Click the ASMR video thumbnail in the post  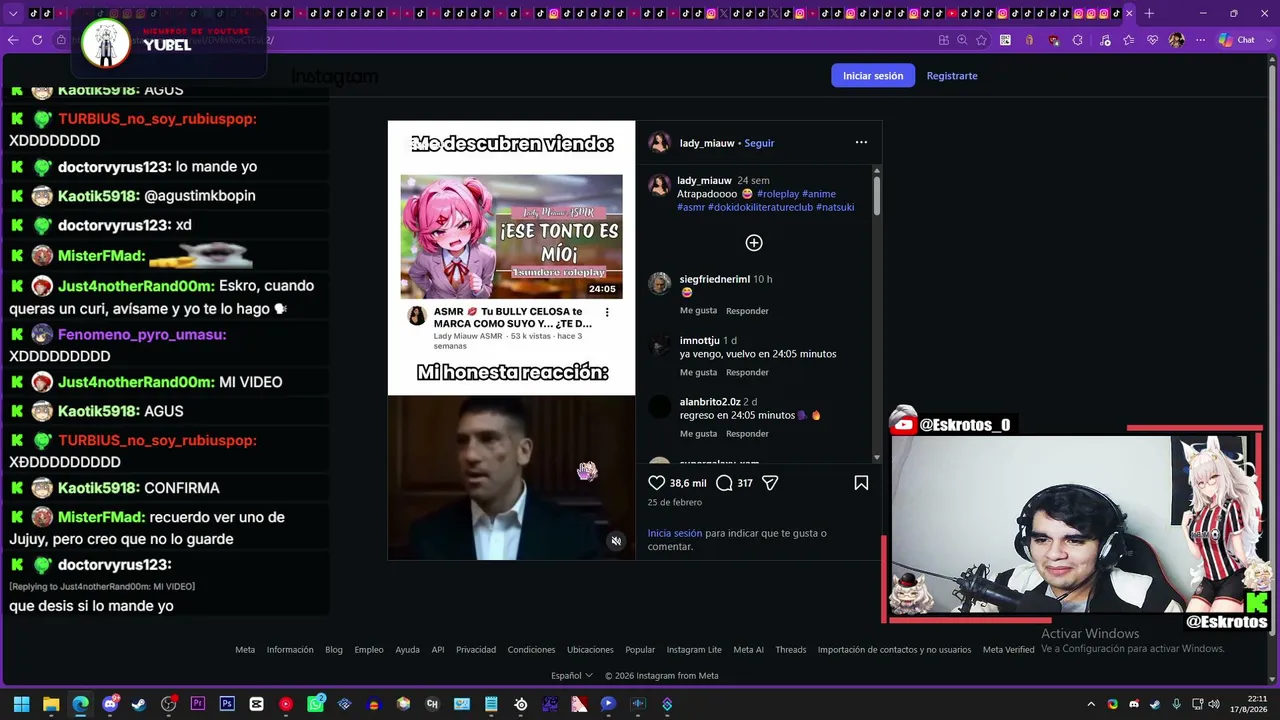pos(511,237)
